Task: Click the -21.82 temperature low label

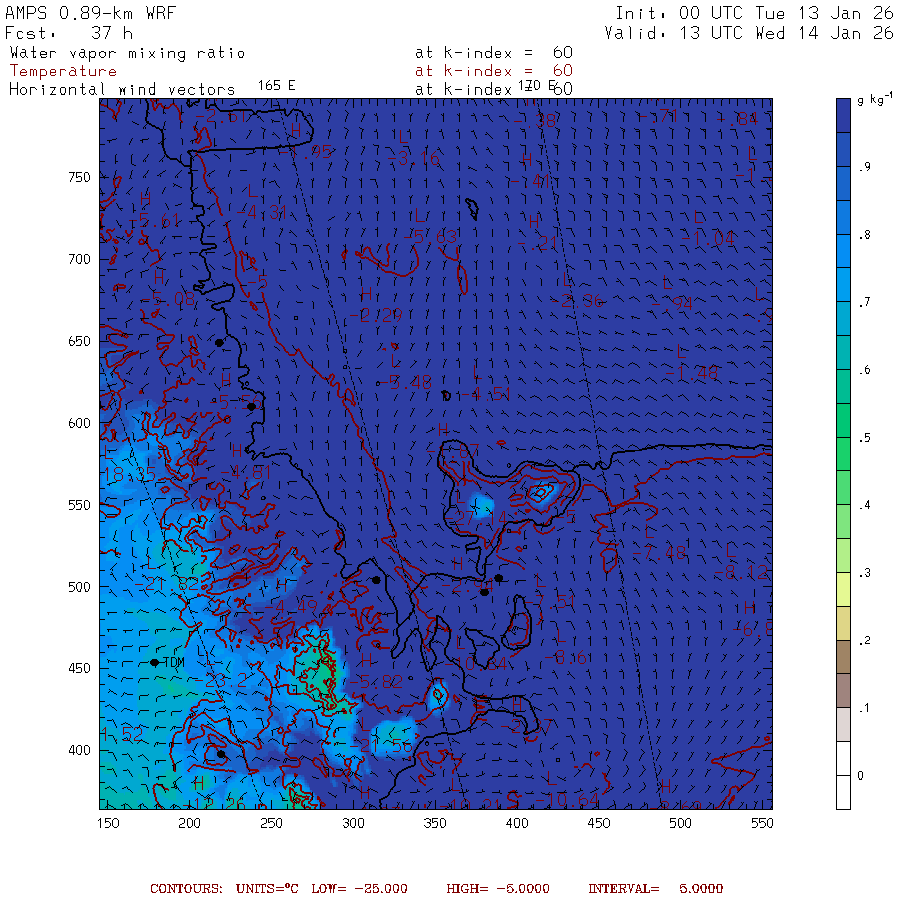Action: coord(166,584)
